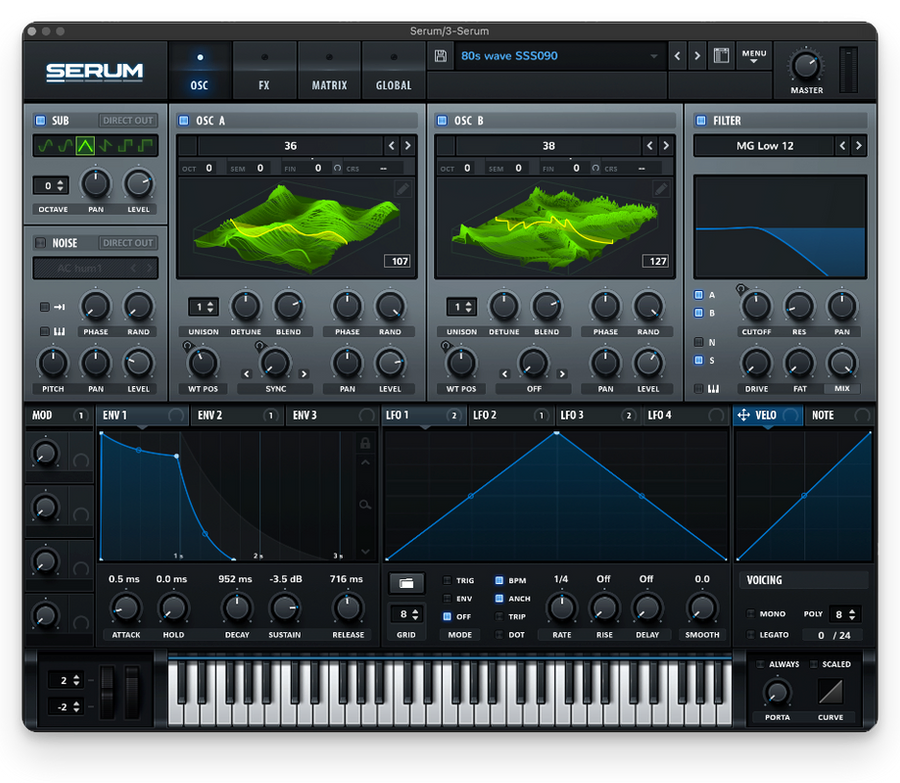Open OSC B wavetable editor pencil icon
This screenshot has width=900, height=783.
(661, 189)
